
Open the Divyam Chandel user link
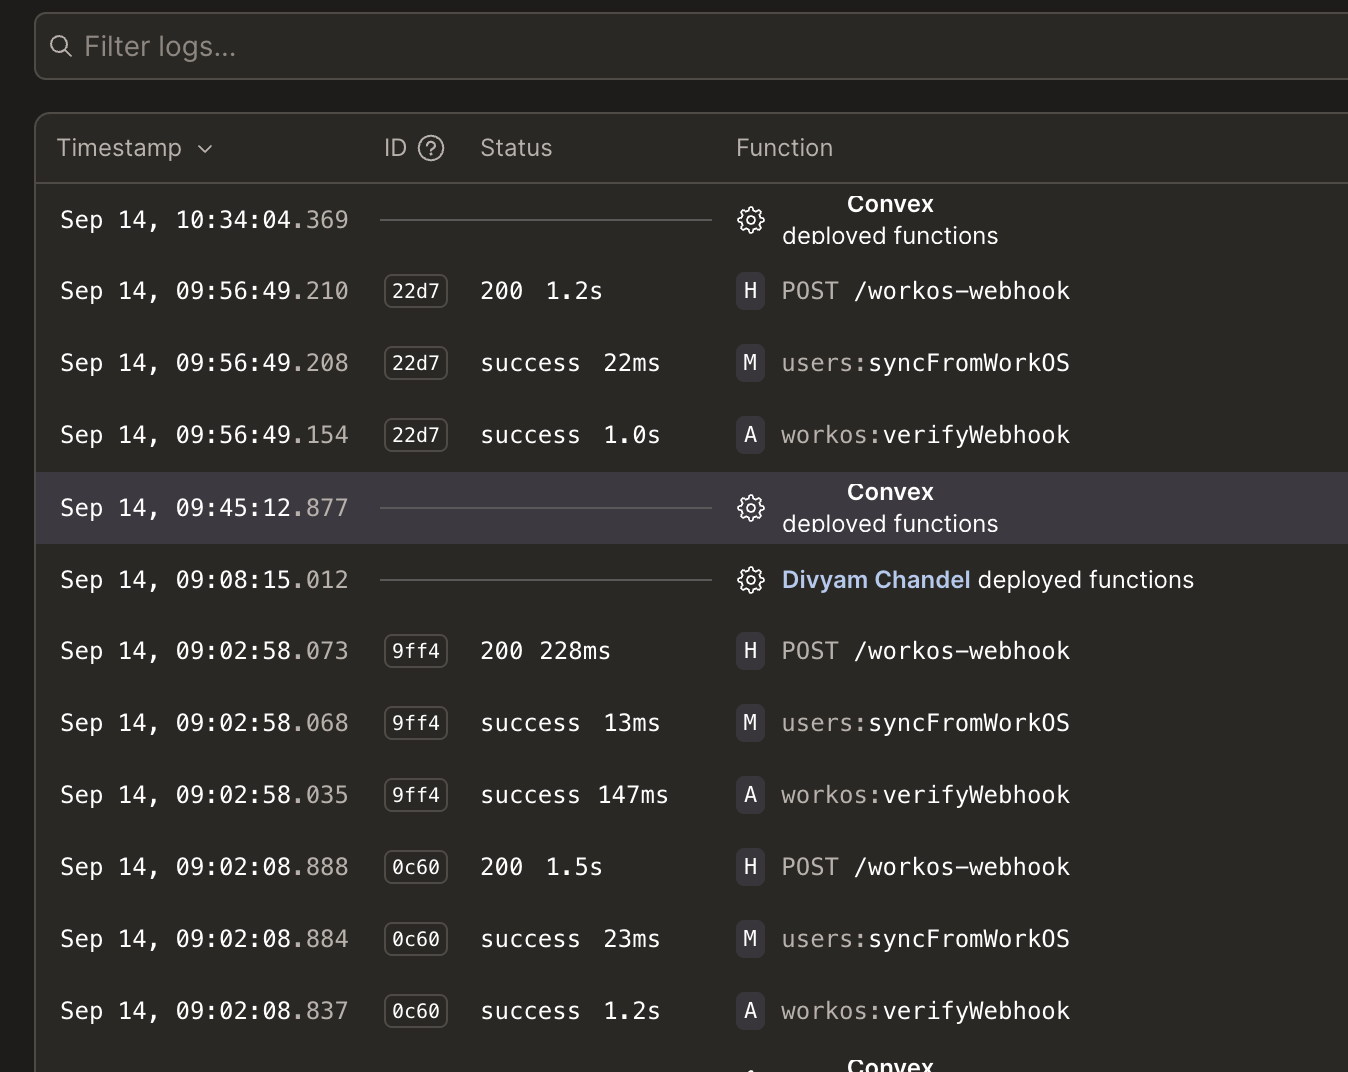876,580
